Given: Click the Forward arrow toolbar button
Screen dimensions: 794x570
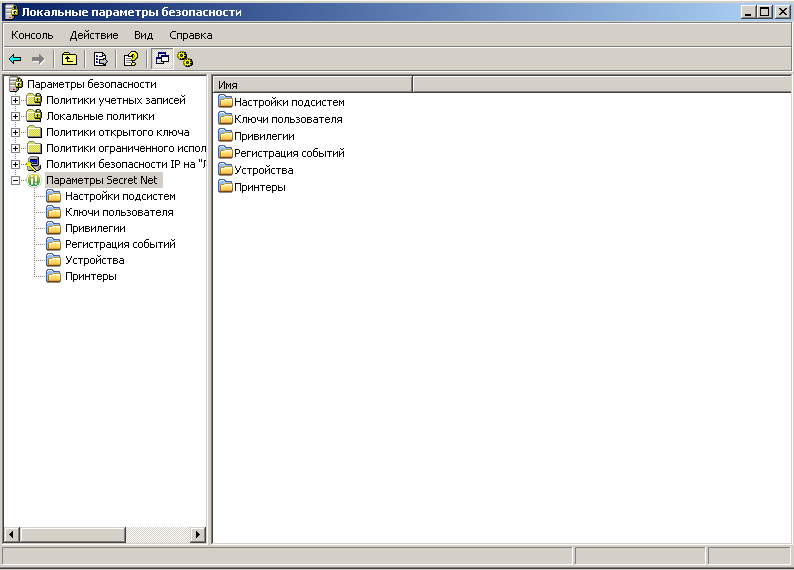Looking at the screenshot, I should (x=38, y=59).
